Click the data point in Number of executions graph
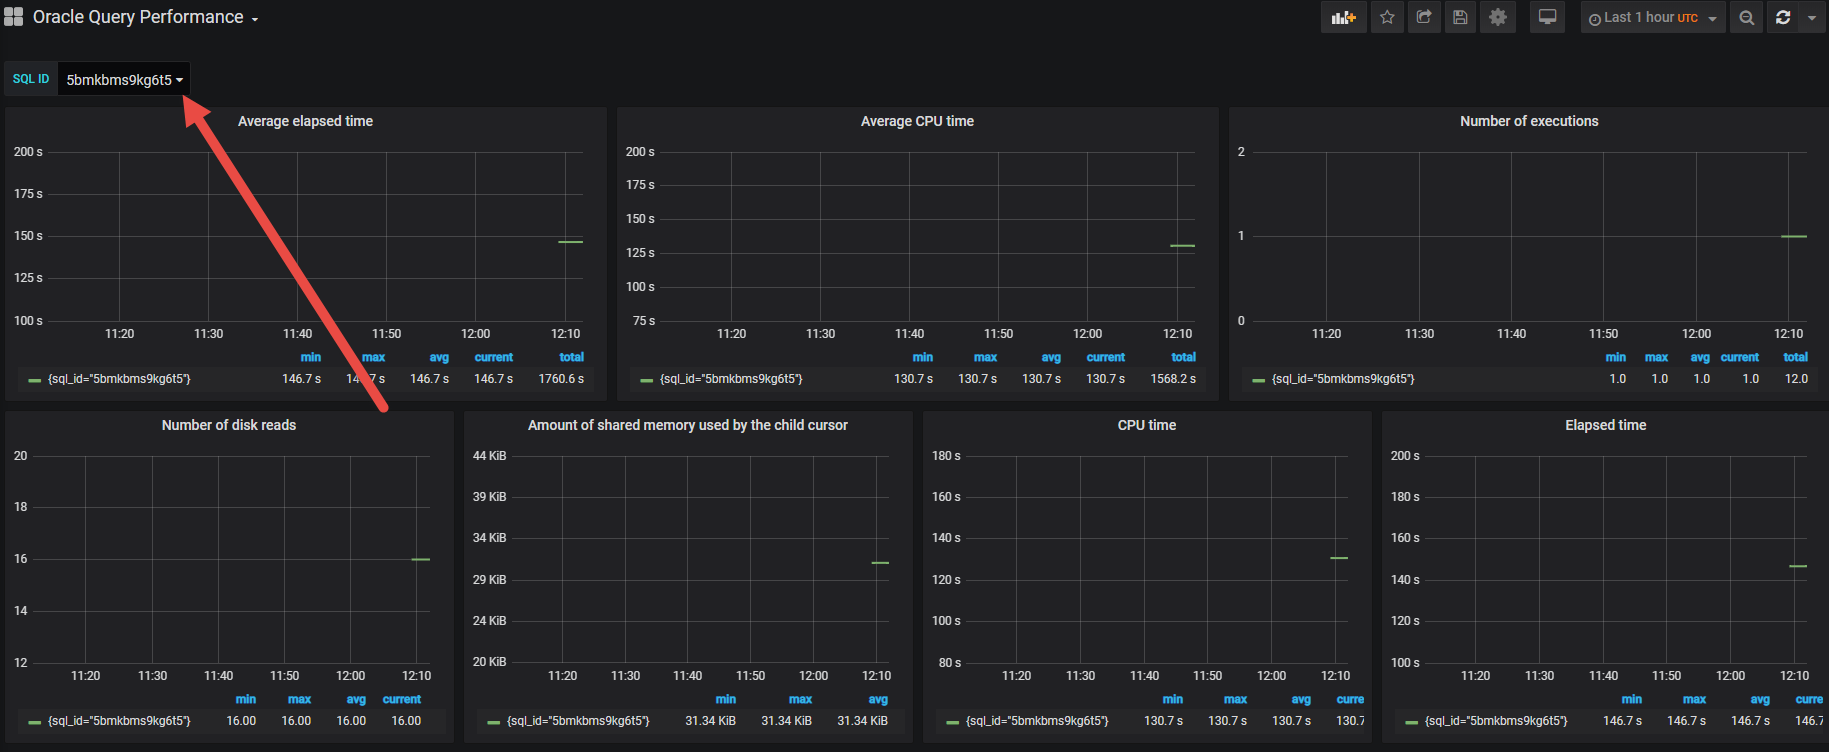1829x752 pixels. click(1794, 236)
